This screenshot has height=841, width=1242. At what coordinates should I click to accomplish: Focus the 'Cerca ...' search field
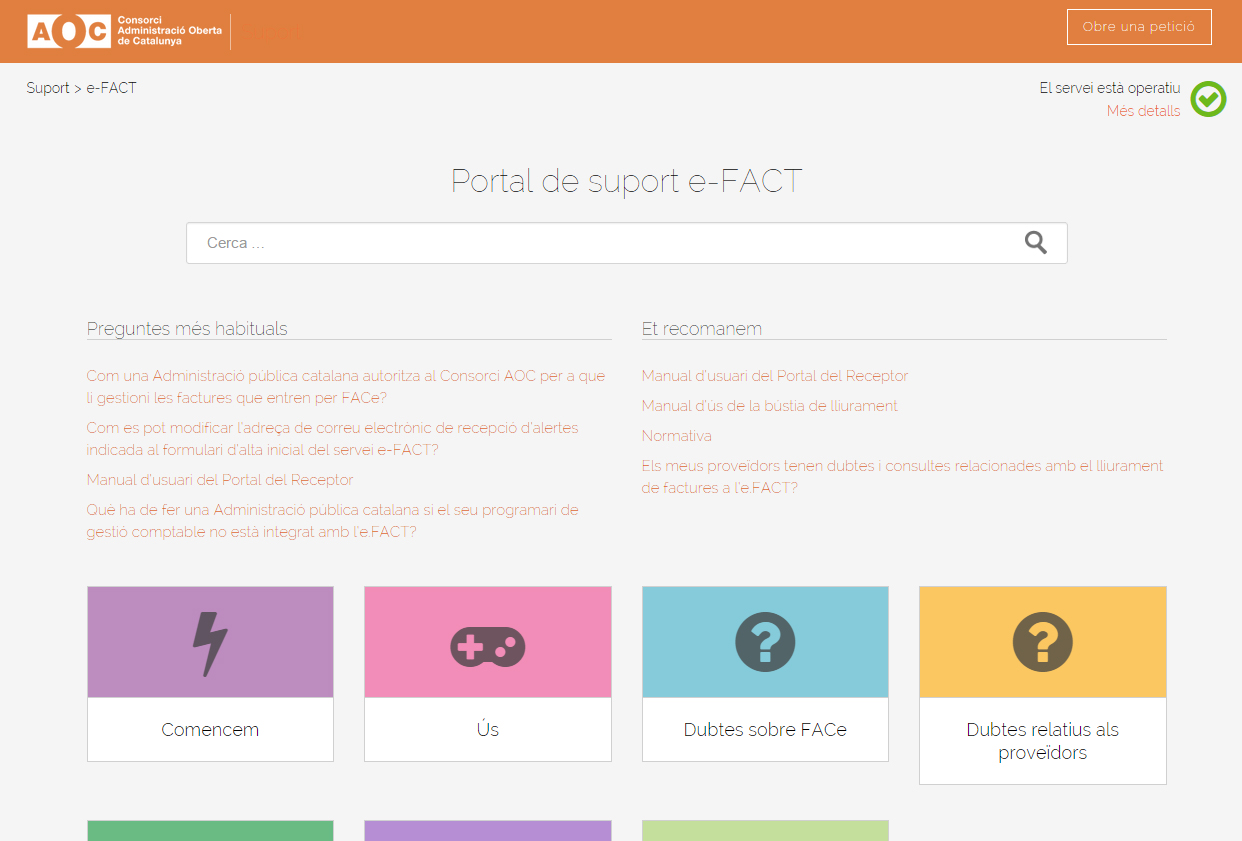pyautogui.click(x=600, y=243)
